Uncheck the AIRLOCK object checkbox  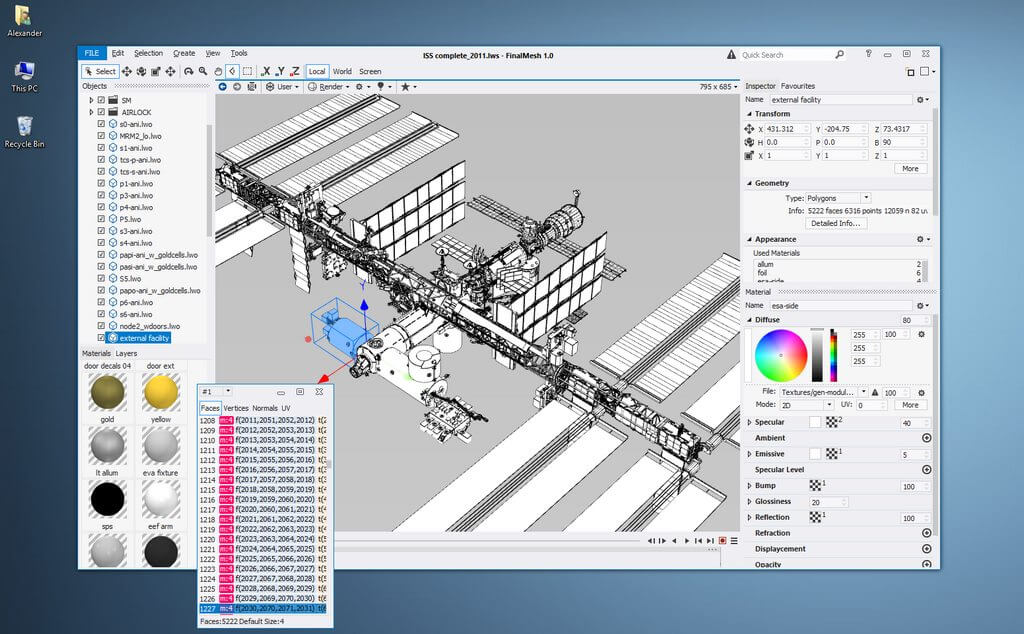(x=100, y=112)
